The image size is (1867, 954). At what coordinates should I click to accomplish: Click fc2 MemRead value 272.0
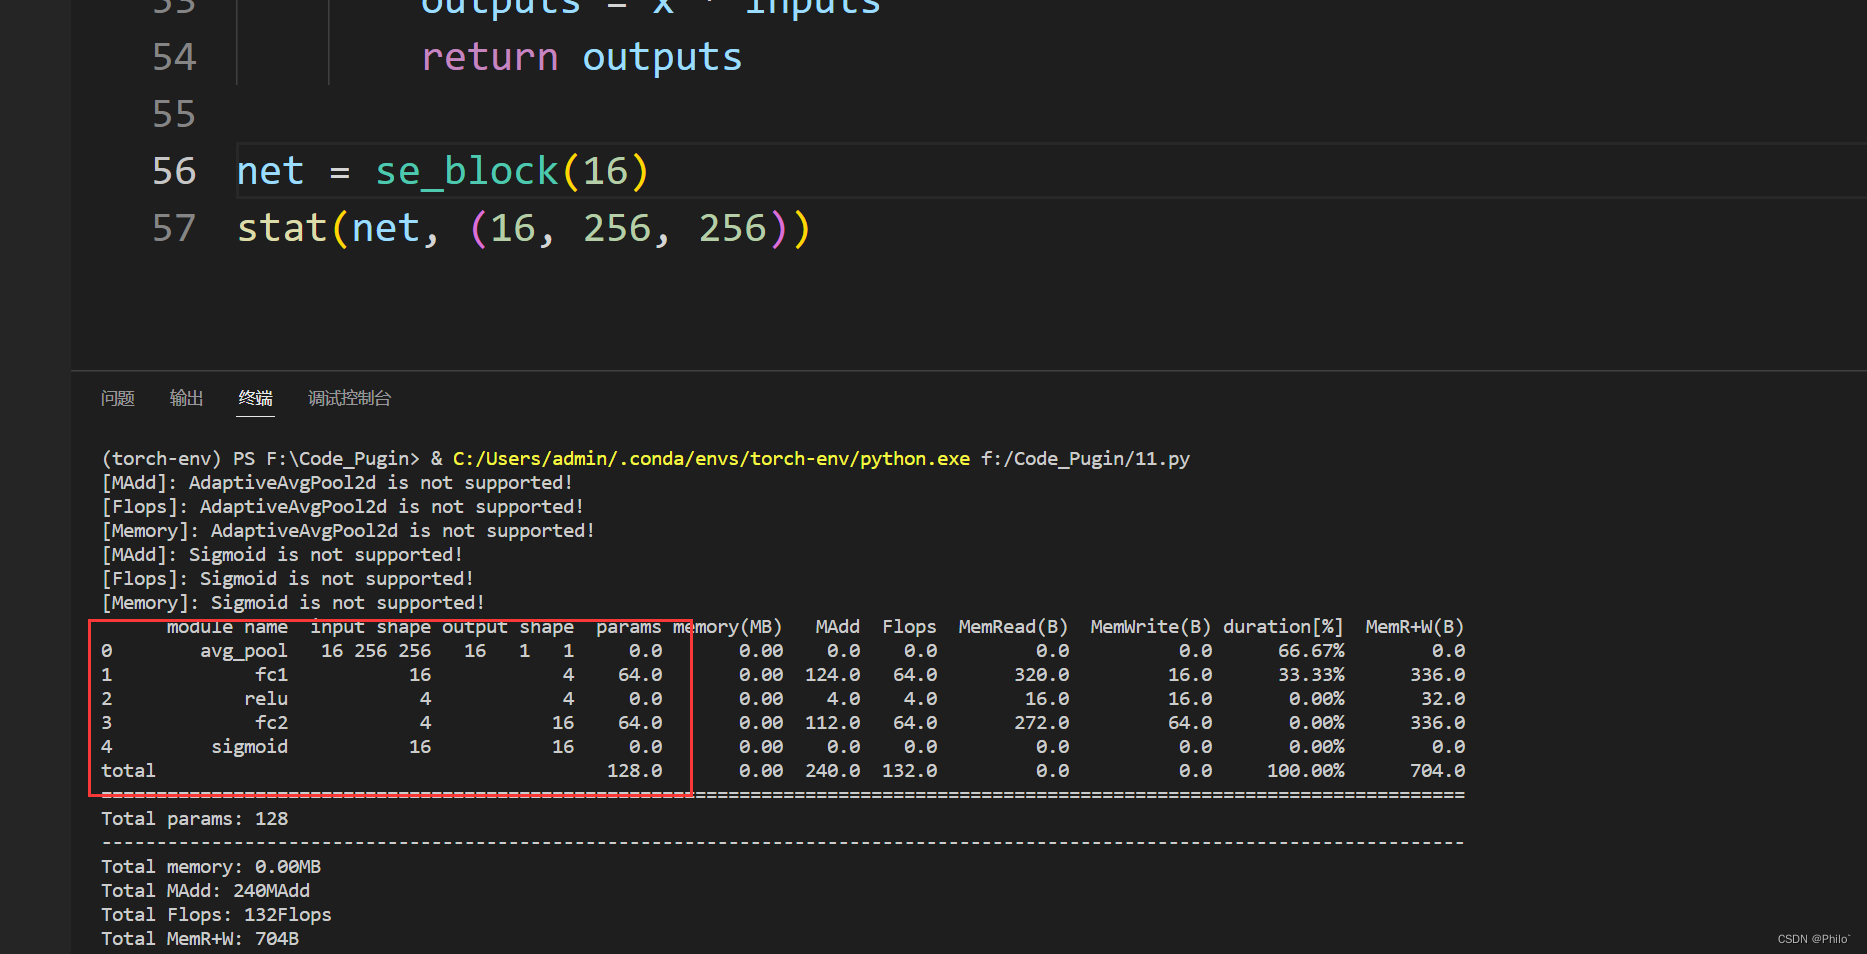[1042, 723]
